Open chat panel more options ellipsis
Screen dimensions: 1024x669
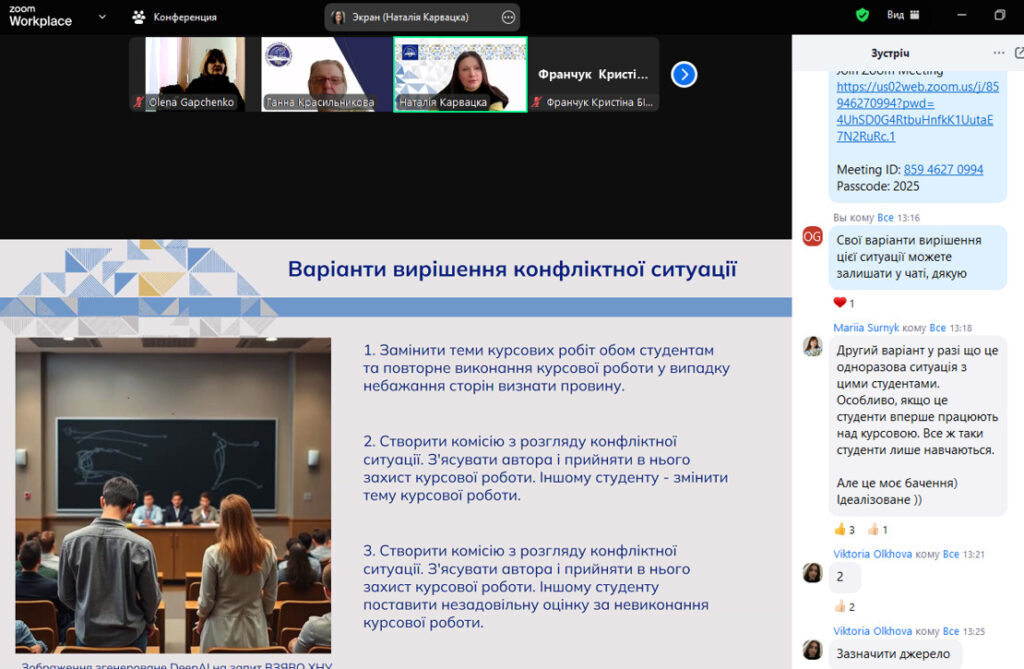pyautogui.click(x=998, y=52)
